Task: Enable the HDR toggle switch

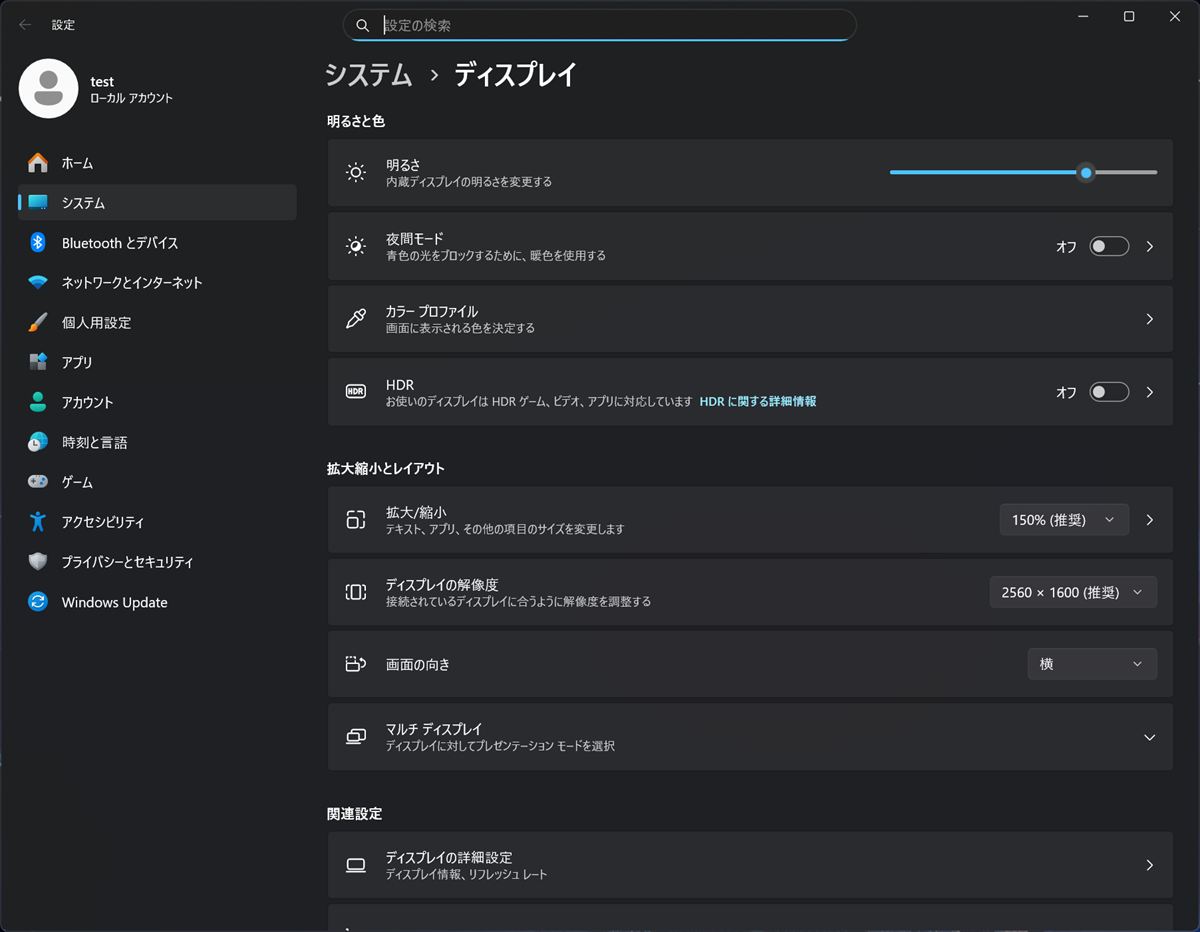Action: tap(1109, 392)
